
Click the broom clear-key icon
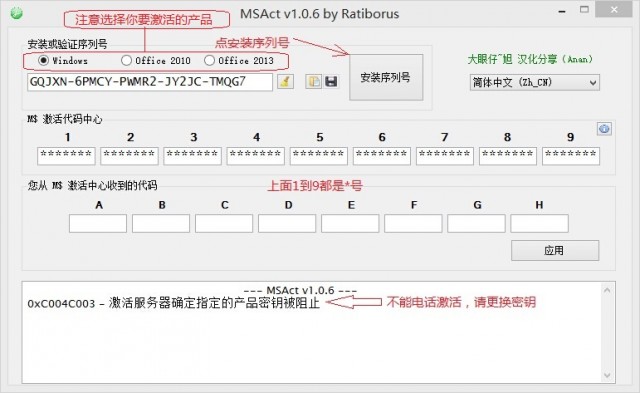[x=285, y=82]
